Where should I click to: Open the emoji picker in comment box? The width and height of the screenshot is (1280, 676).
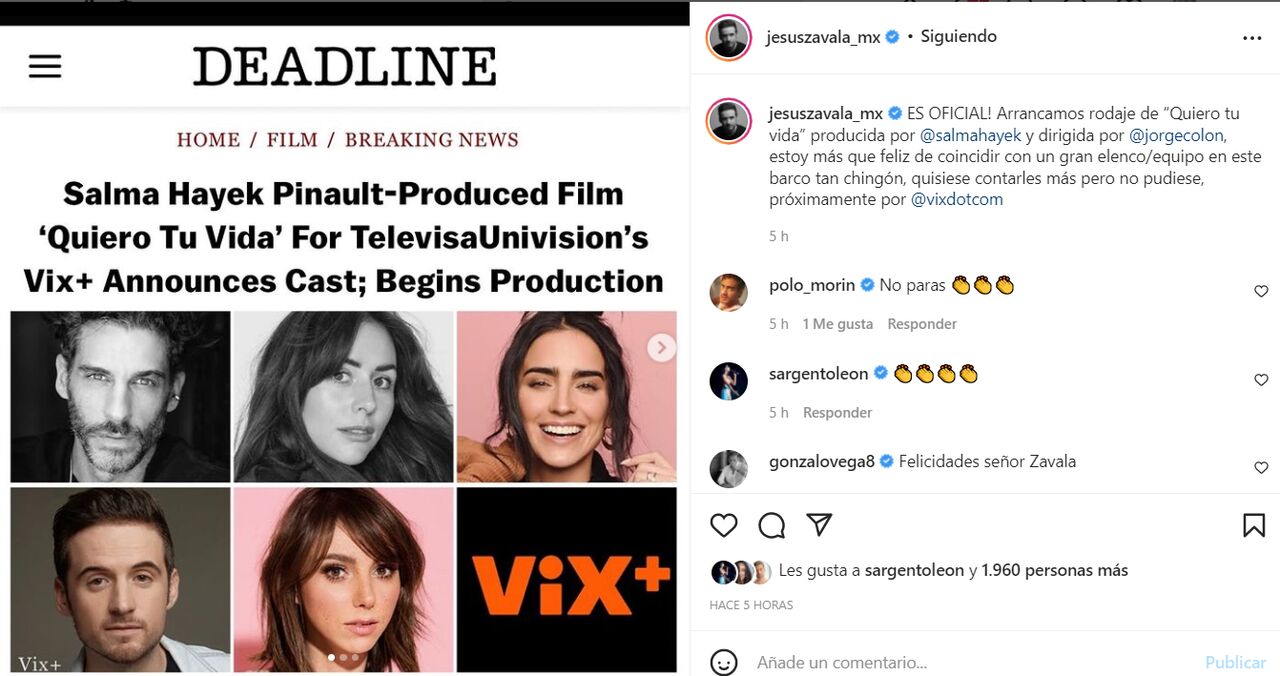pyautogui.click(x=723, y=662)
